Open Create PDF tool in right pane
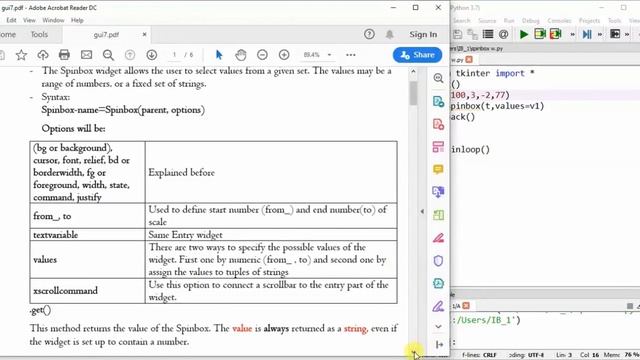Viewport: 640px width, 360px height. [438, 124]
